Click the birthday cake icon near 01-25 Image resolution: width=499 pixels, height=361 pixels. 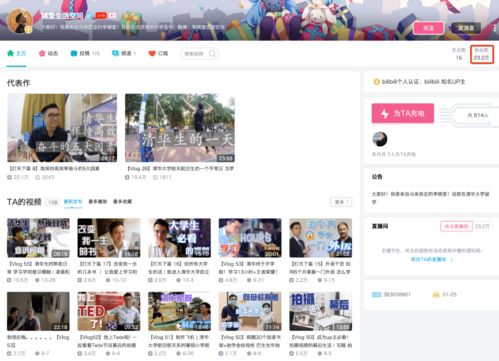point(436,295)
